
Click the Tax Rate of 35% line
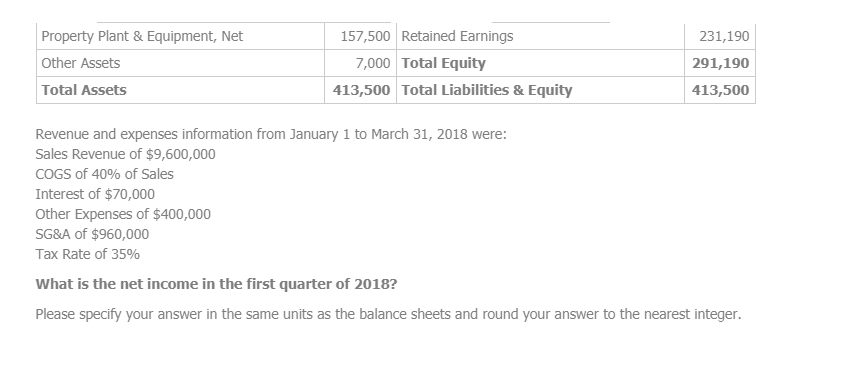(87, 254)
